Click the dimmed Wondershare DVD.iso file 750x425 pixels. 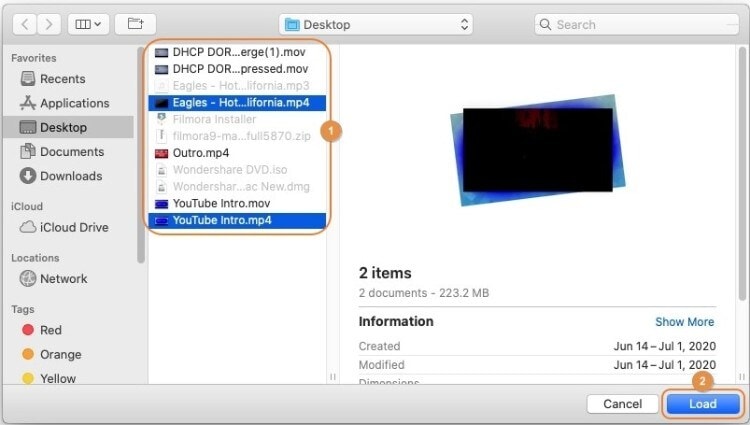237,170
